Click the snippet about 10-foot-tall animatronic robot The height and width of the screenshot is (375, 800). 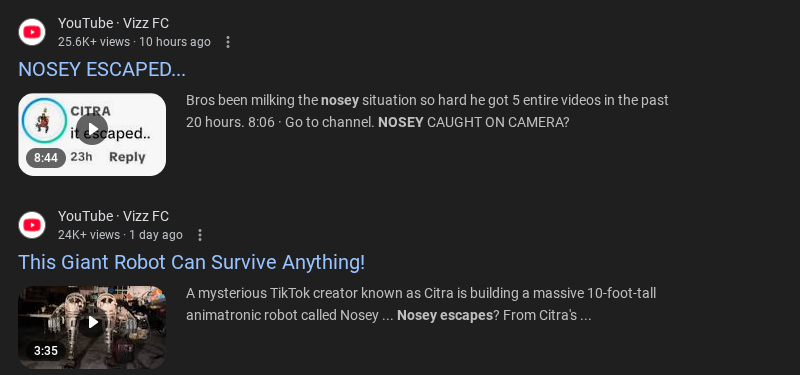tap(421, 304)
